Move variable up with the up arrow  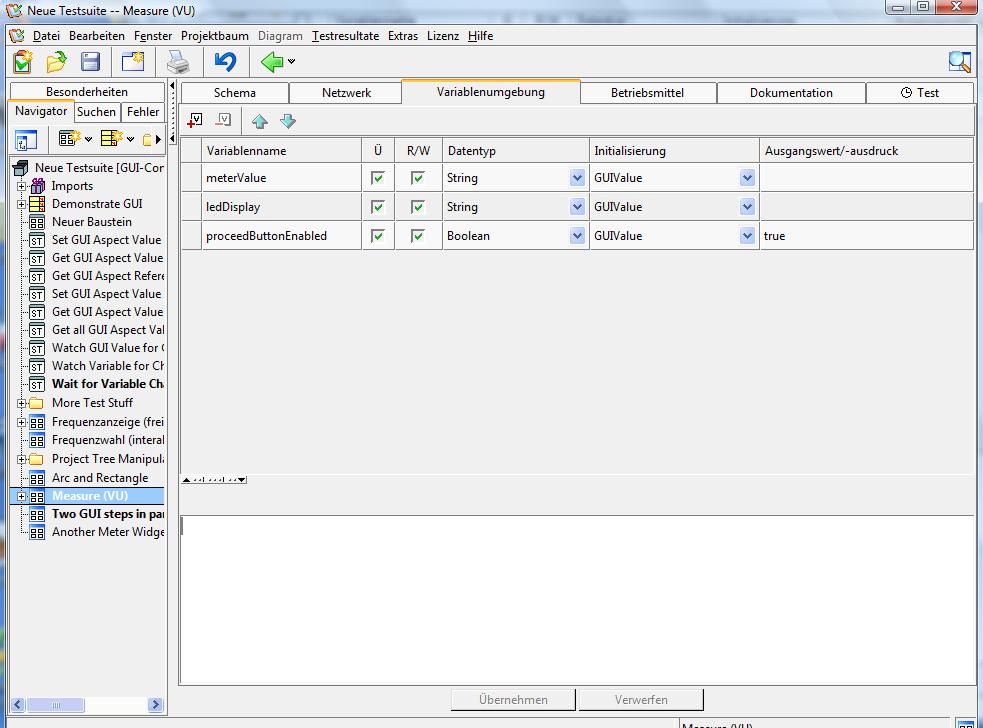pyautogui.click(x=260, y=121)
